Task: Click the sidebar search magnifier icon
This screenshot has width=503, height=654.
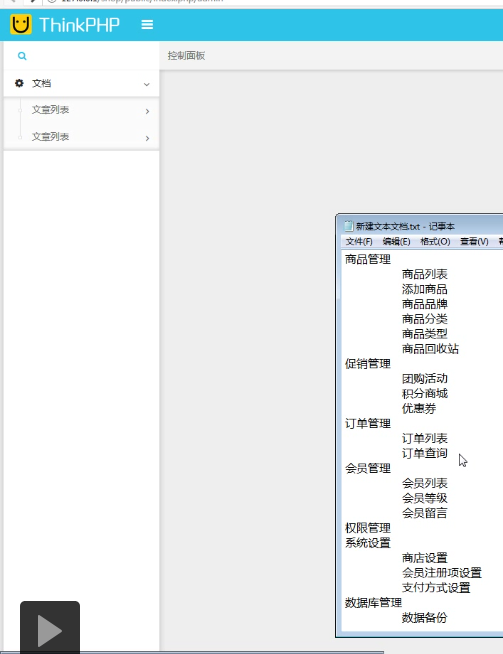Action: [22, 56]
